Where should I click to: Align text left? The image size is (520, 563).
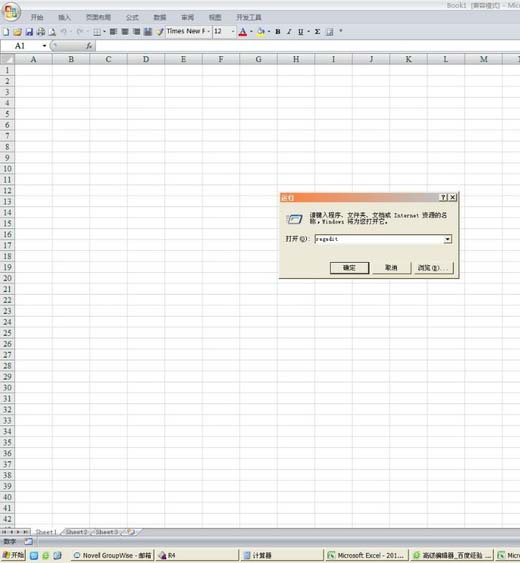(x=113, y=32)
